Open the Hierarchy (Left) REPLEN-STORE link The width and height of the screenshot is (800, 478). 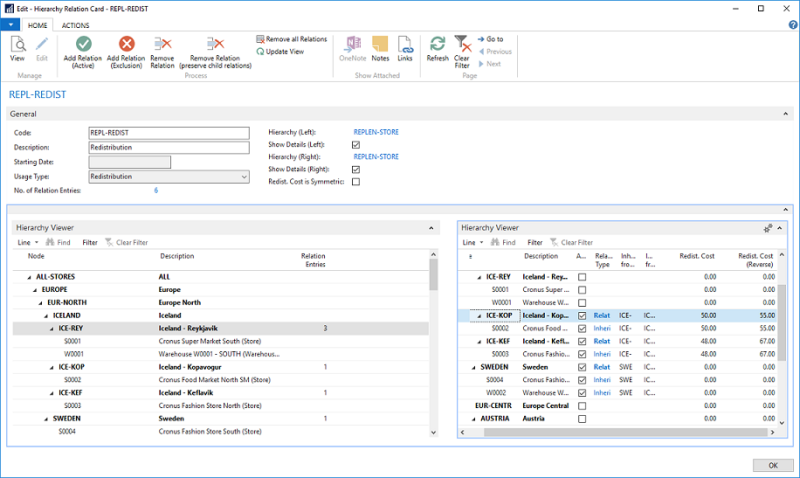click(x=376, y=132)
